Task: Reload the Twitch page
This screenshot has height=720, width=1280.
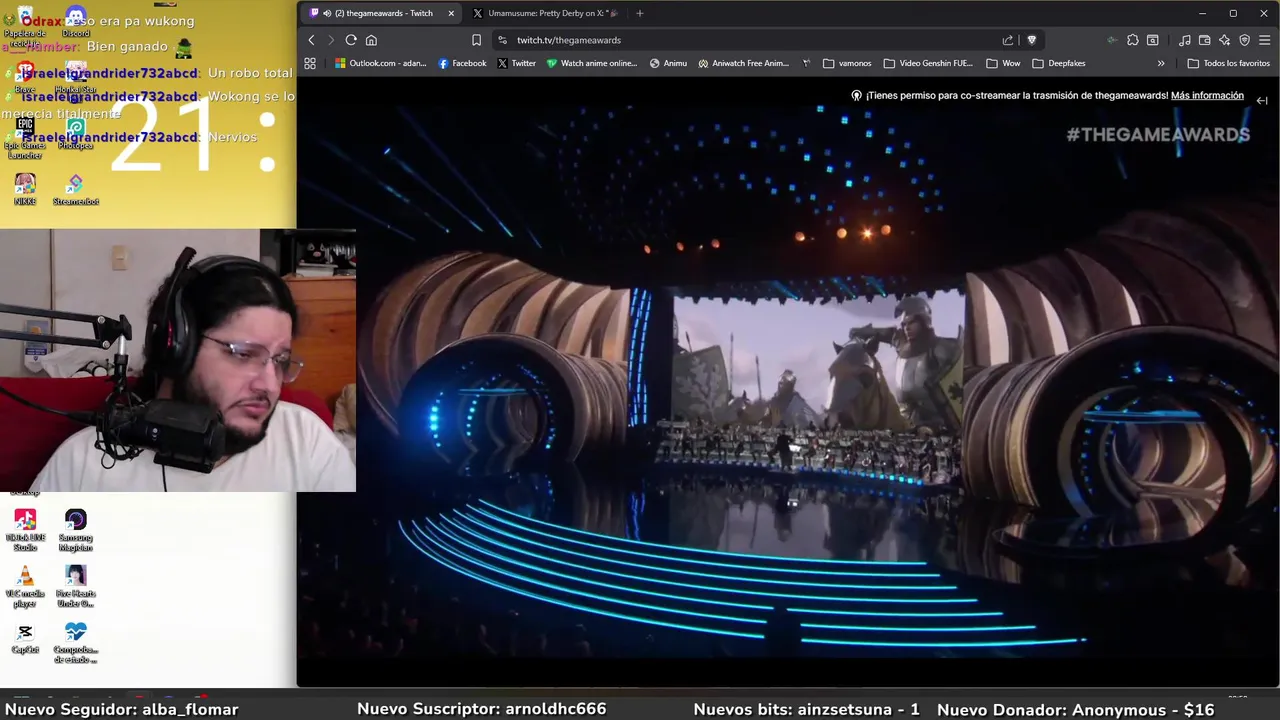Action: point(351,40)
